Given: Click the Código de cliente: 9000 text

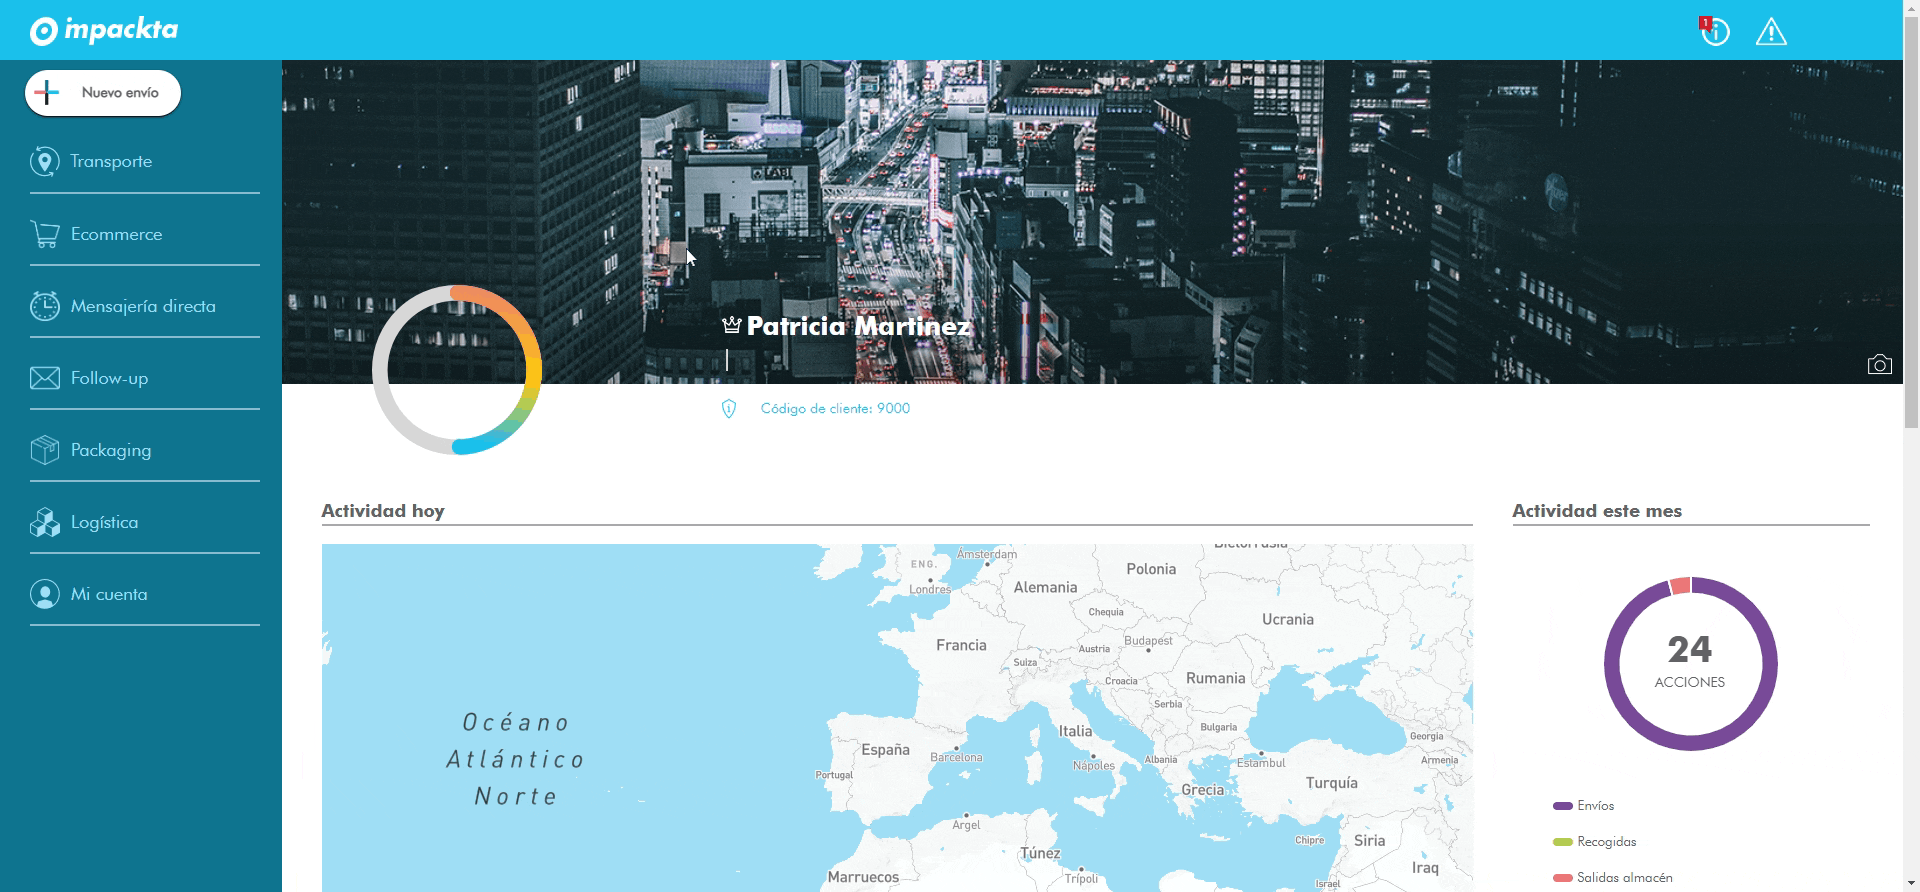Looking at the screenshot, I should point(835,409).
